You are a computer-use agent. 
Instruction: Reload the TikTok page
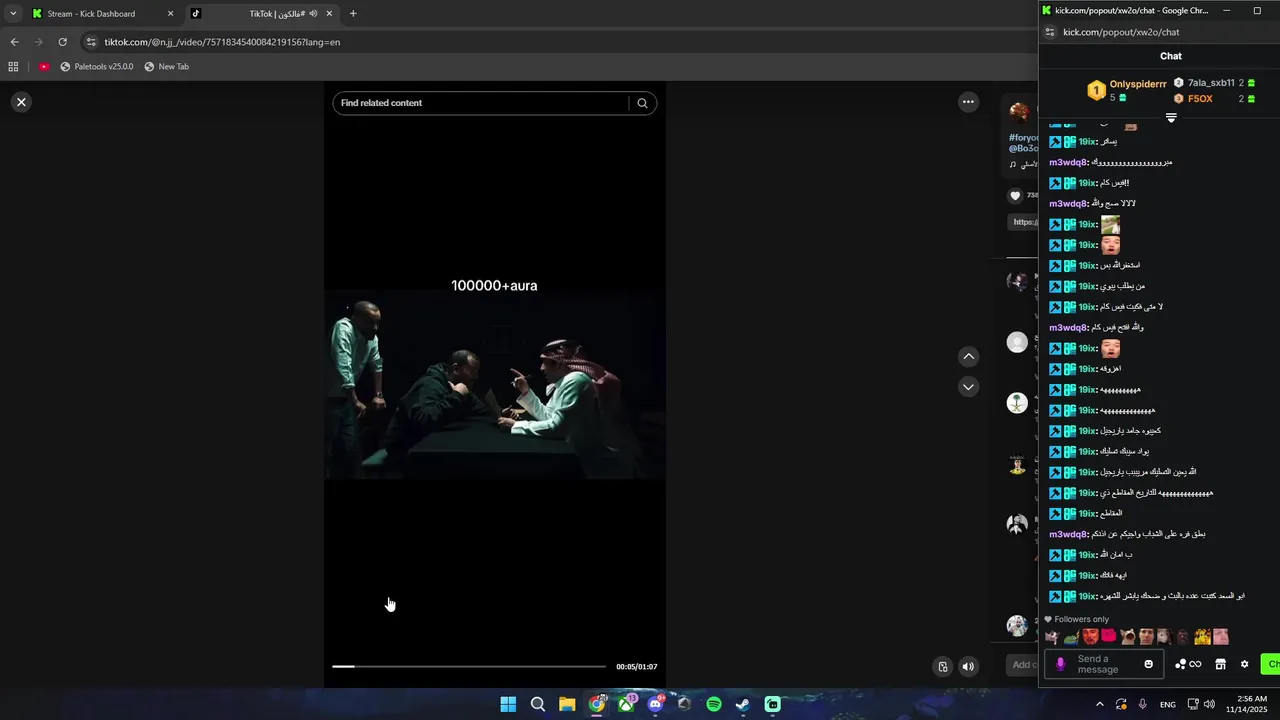[62, 42]
